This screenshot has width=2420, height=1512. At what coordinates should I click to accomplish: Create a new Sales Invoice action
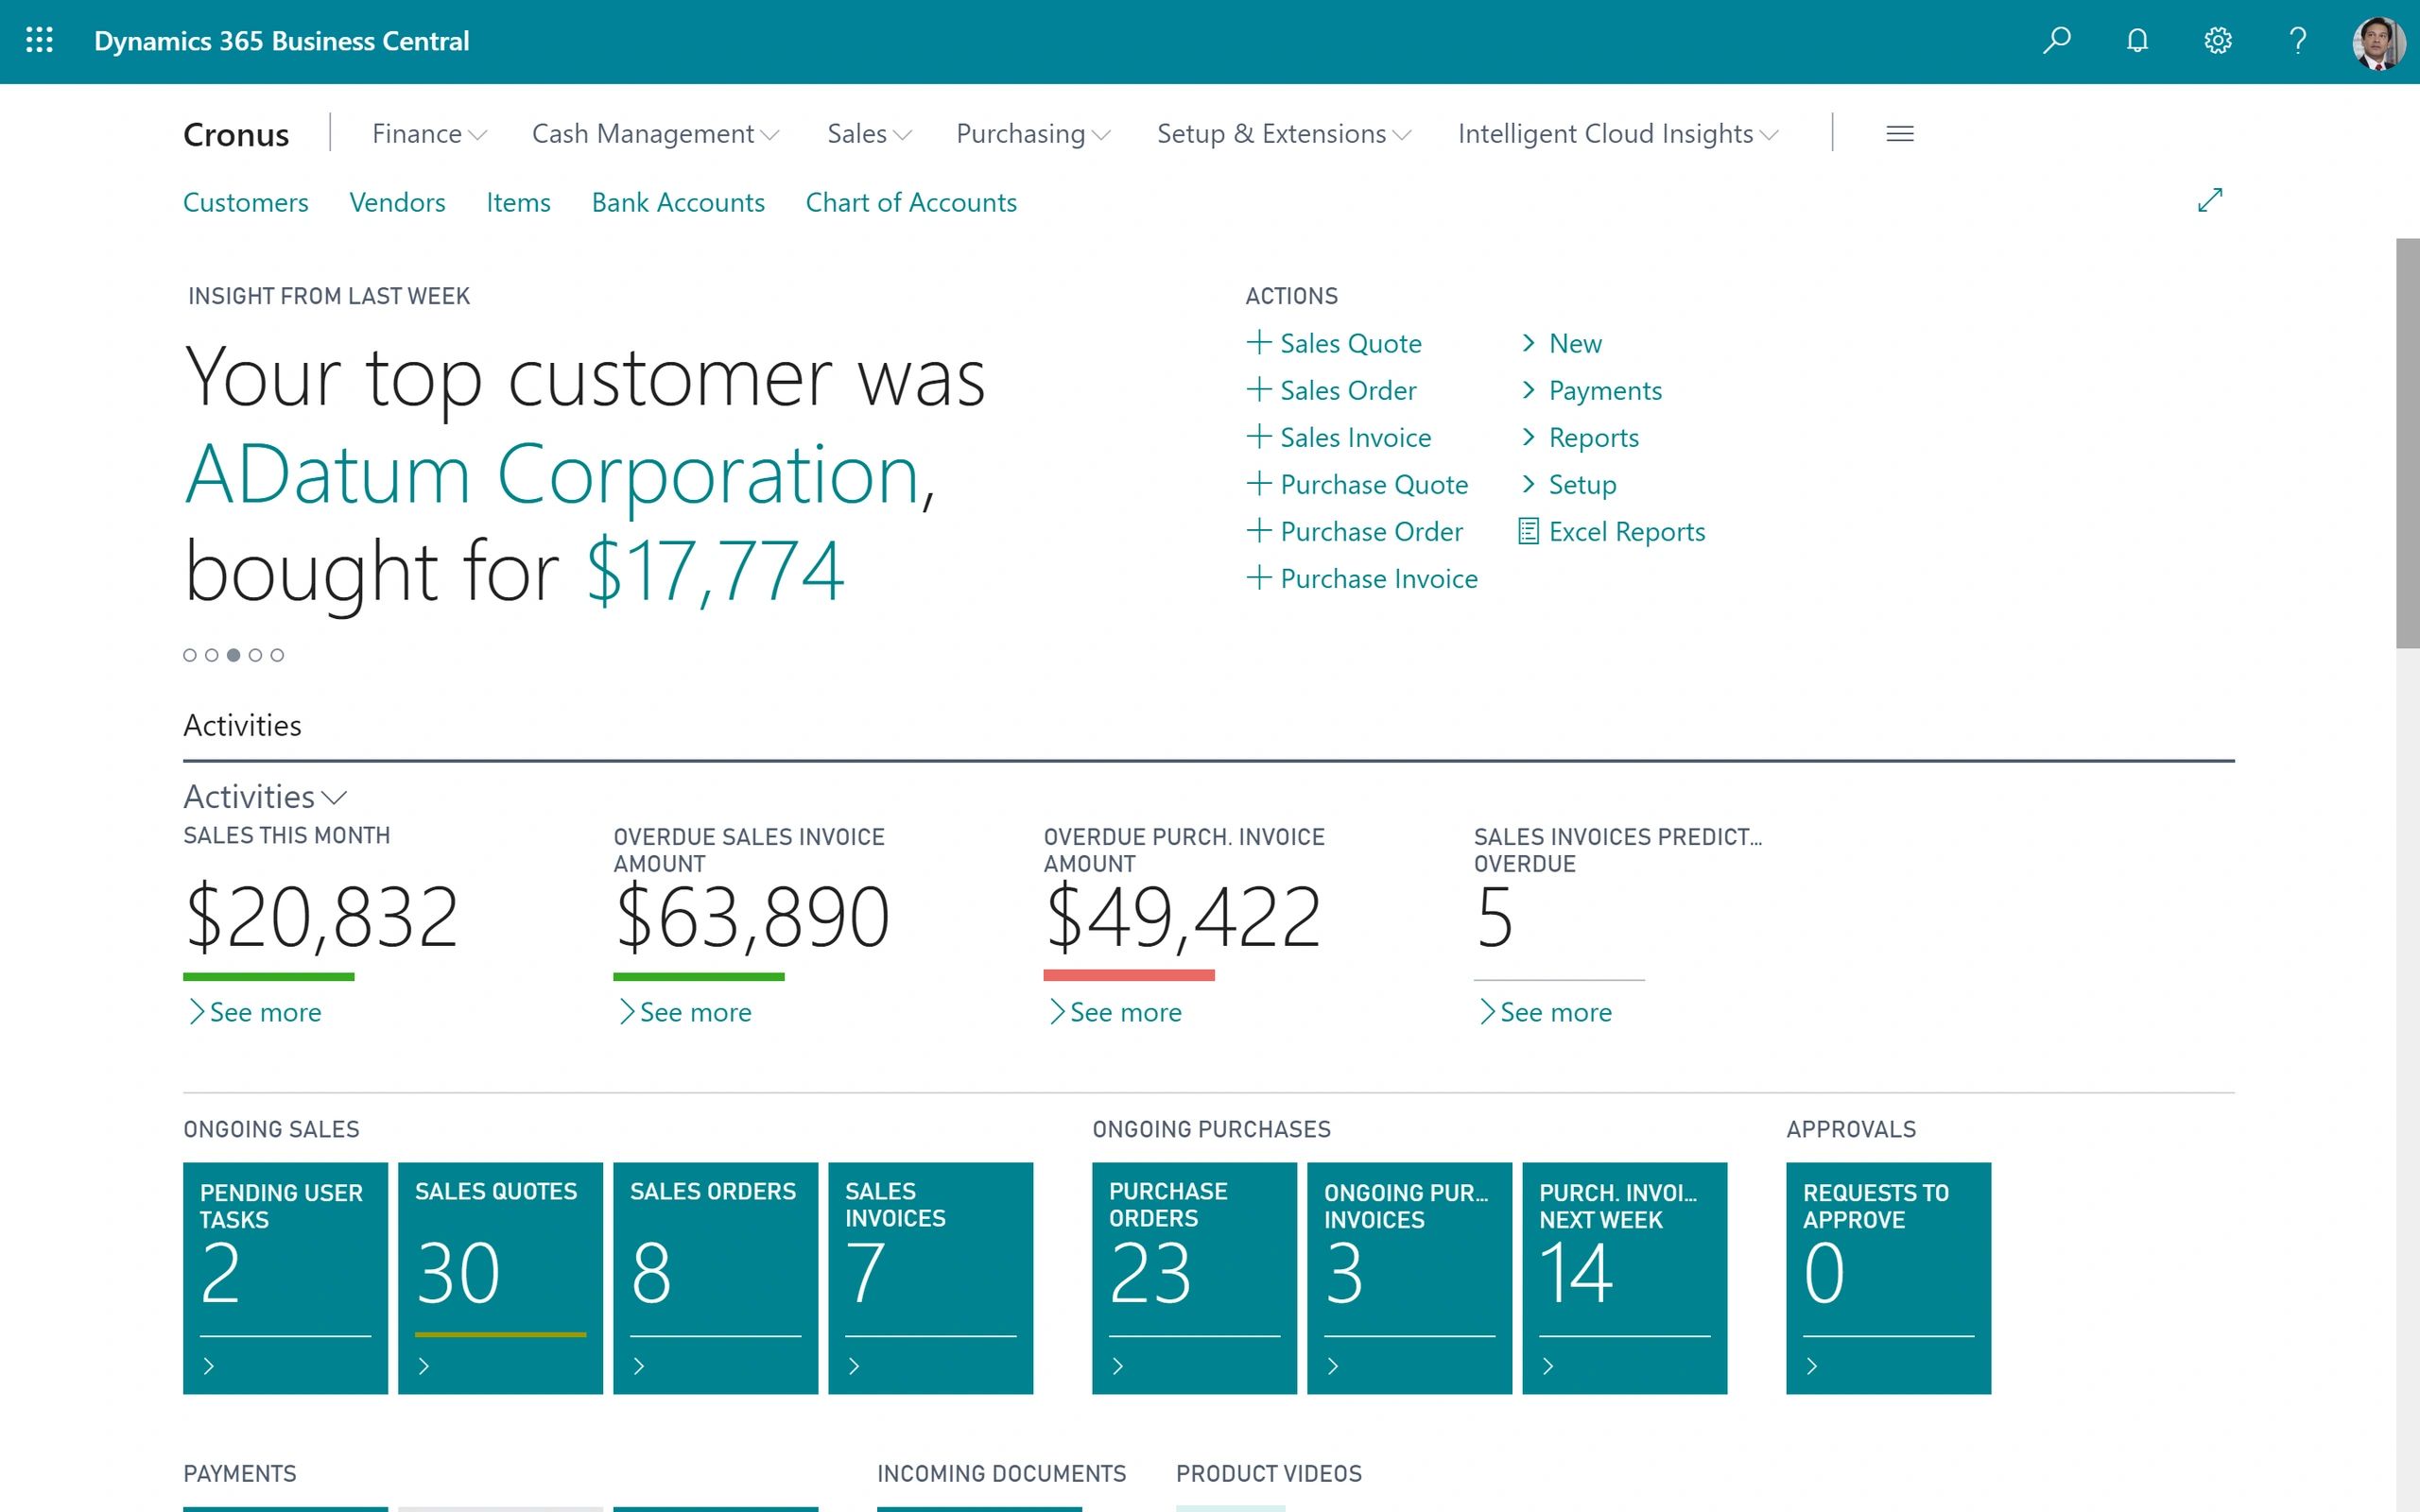click(x=1354, y=437)
